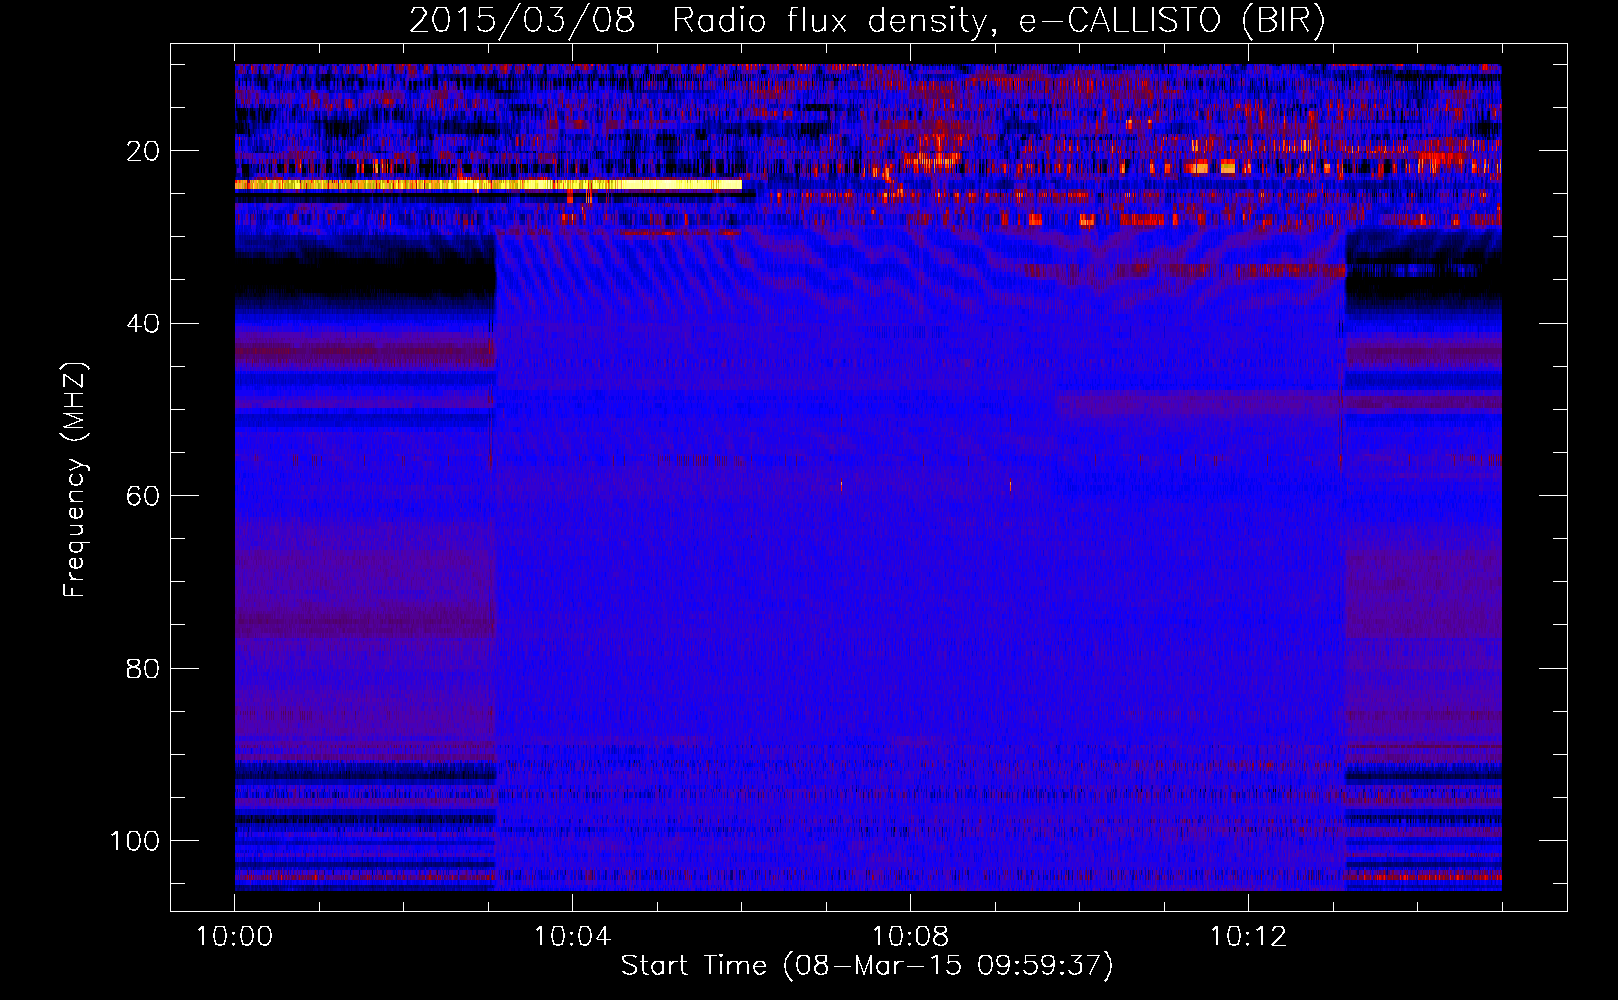Click the 10:04 time tick label
The height and width of the screenshot is (1000, 1618).
tap(572, 937)
